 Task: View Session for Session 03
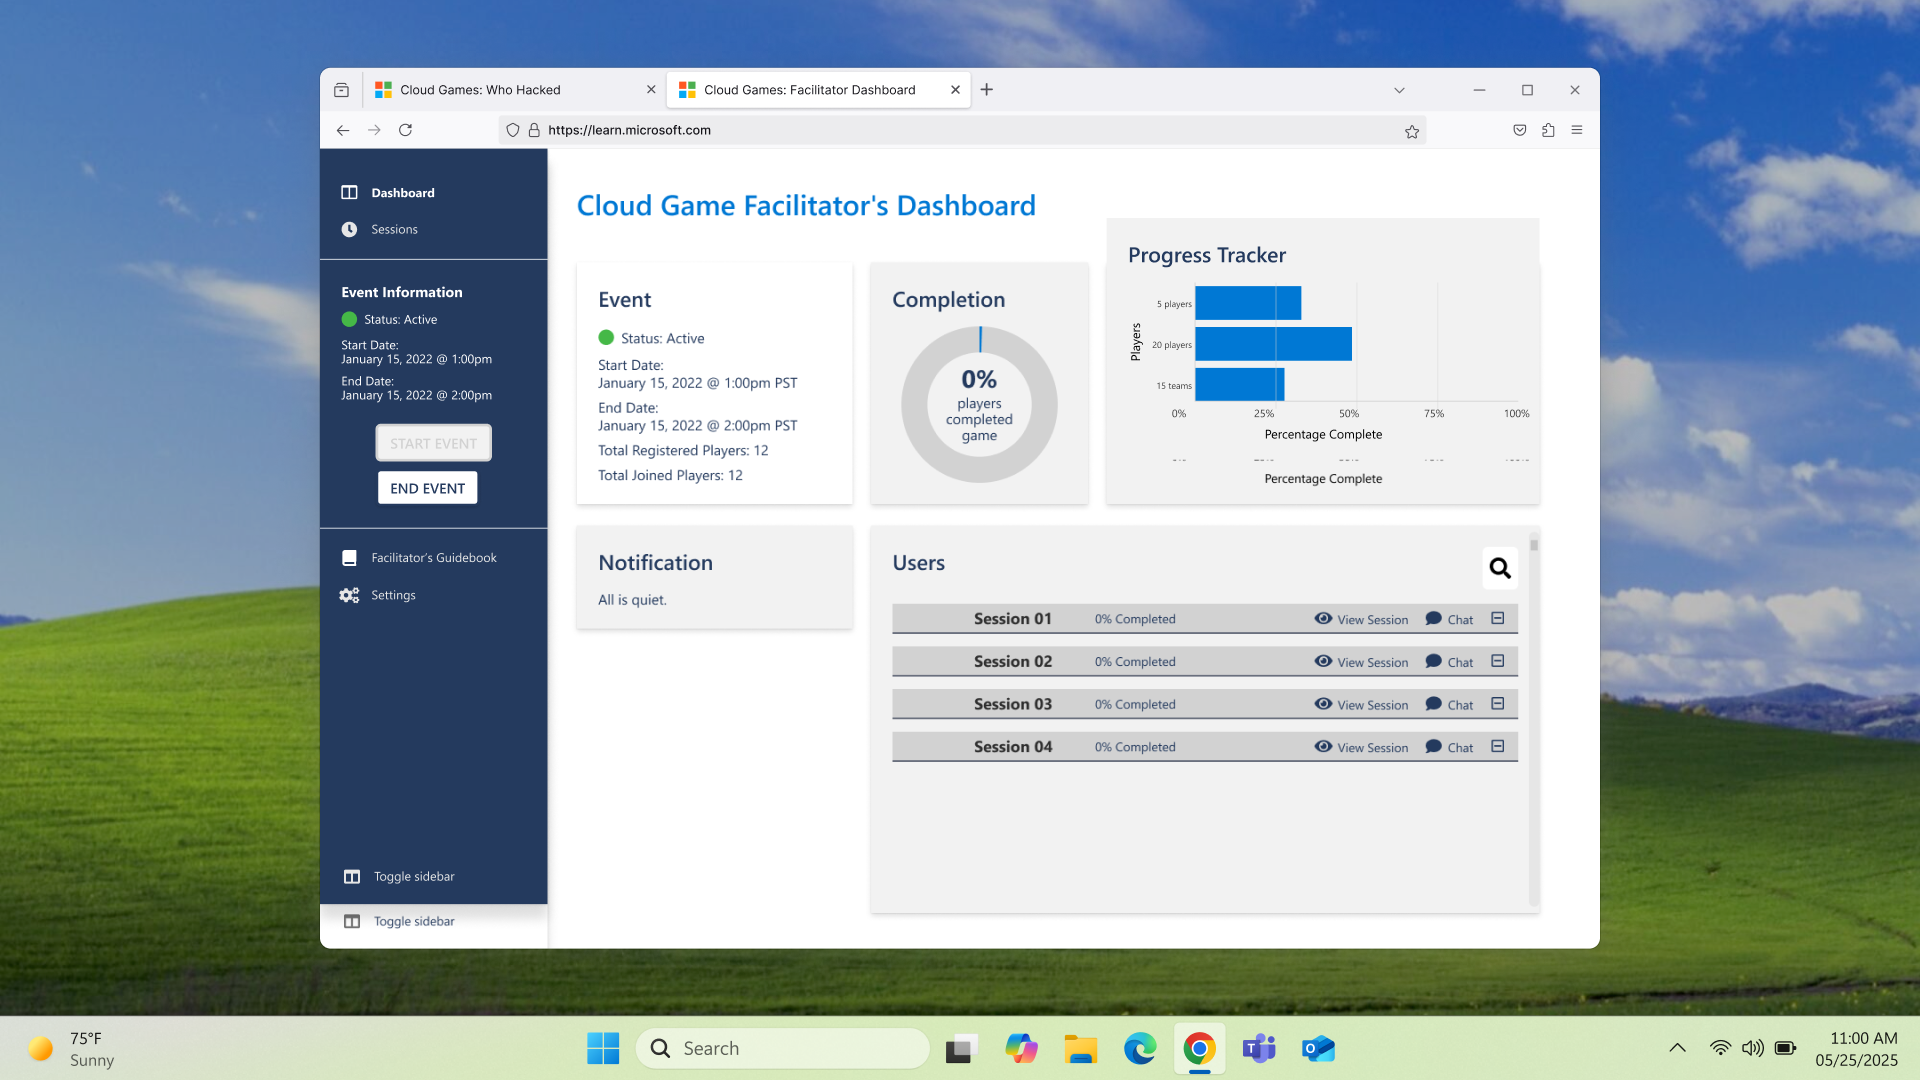1361,705
